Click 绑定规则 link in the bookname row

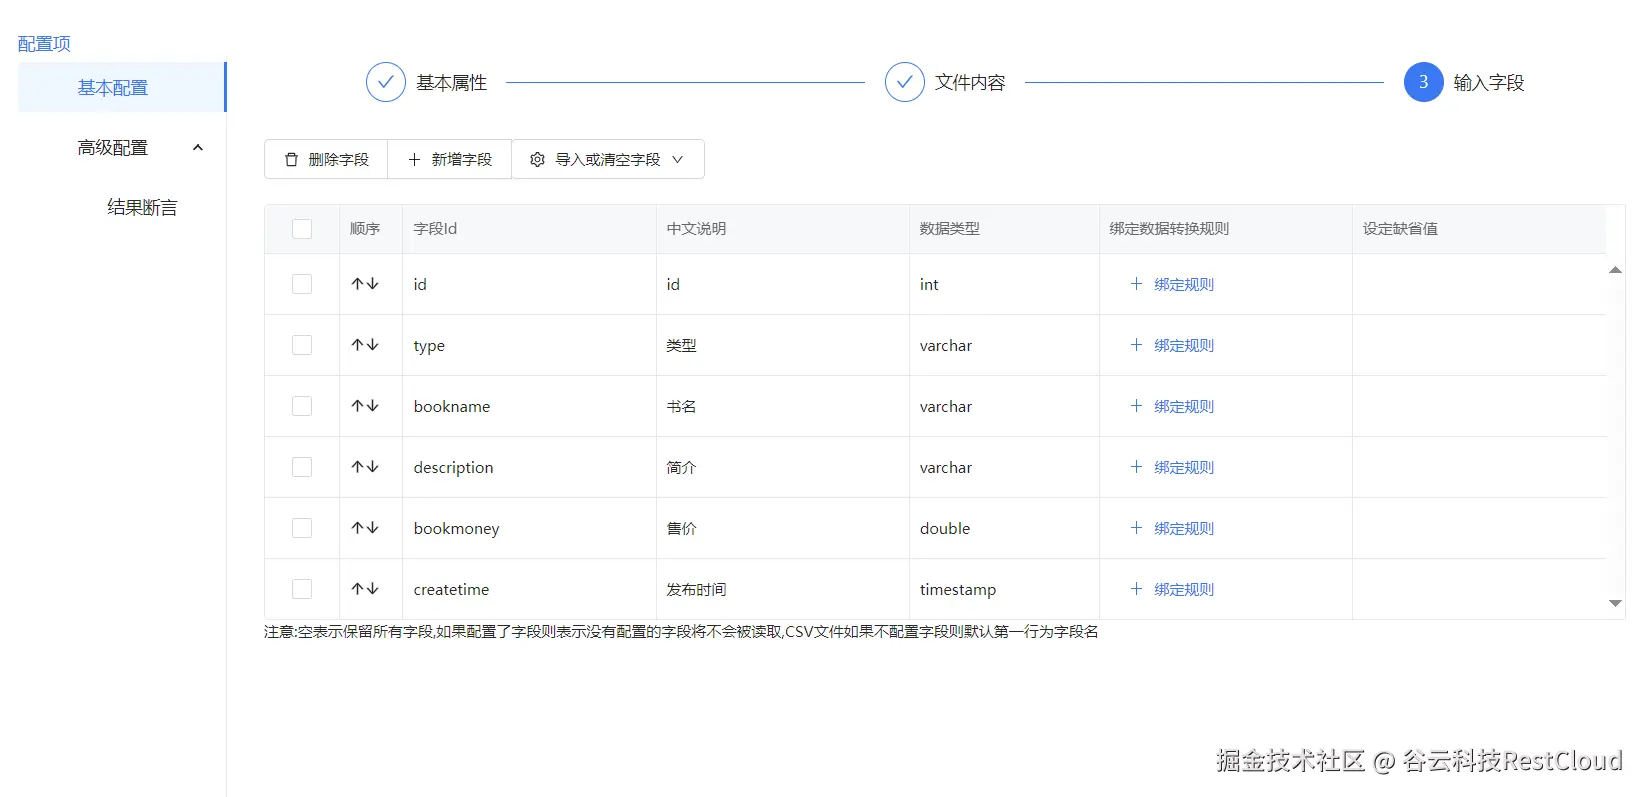[x=1184, y=406]
